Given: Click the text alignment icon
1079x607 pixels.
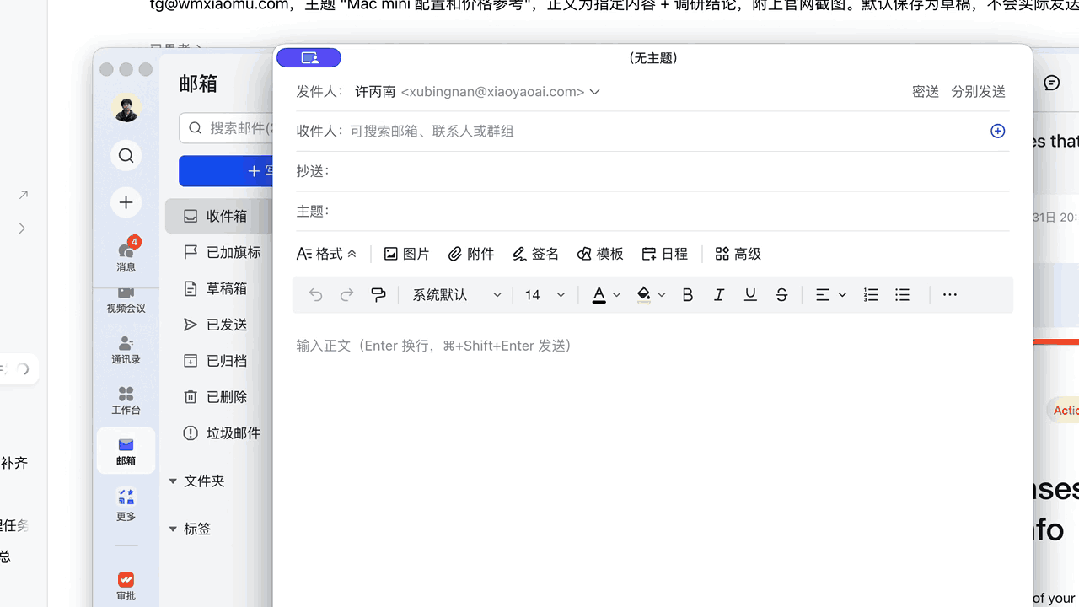Looking at the screenshot, I should (822, 295).
